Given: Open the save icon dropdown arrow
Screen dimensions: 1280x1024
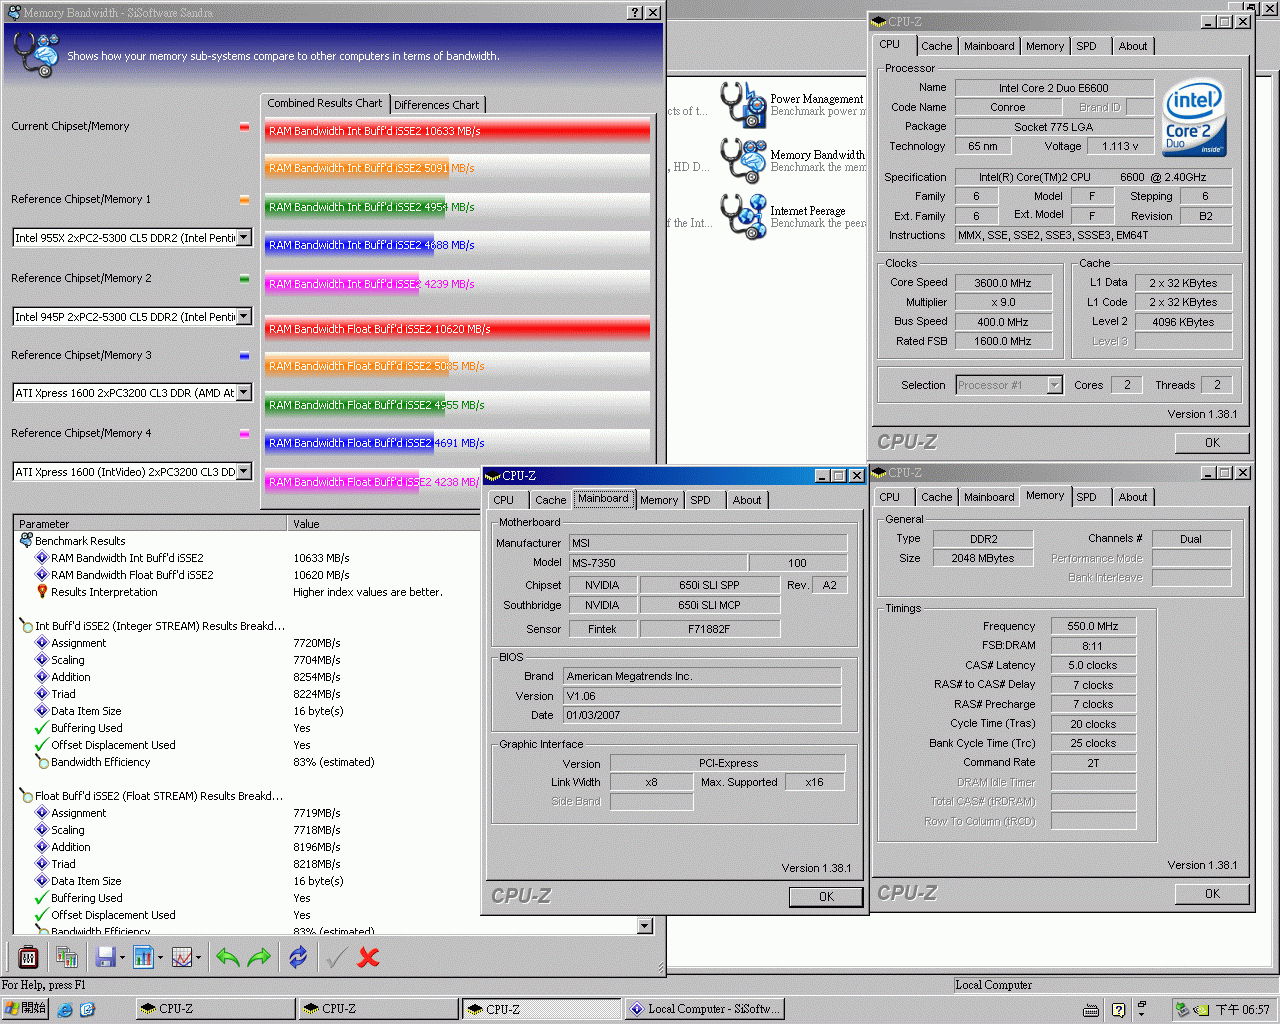Looking at the screenshot, I should point(122,958).
